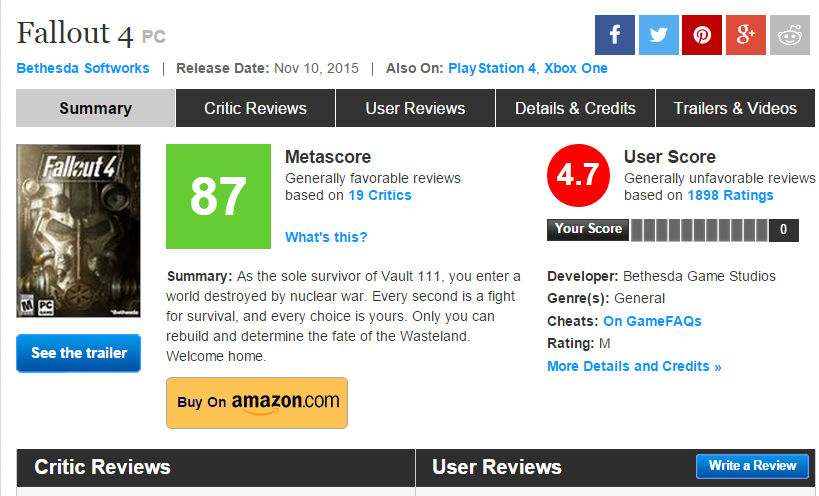Image resolution: width=819 pixels, height=496 pixels.
Task: Switch to the User Reviews tab
Action: click(x=415, y=108)
